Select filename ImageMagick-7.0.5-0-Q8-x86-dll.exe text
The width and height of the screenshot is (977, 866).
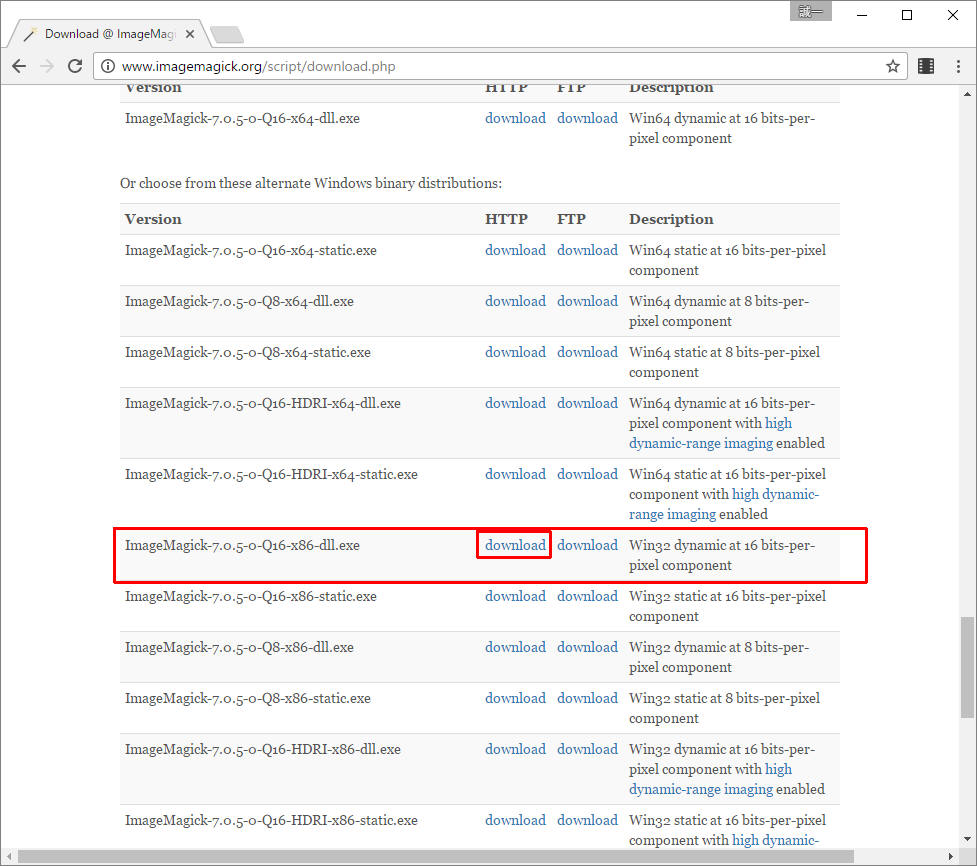click(239, 648)
